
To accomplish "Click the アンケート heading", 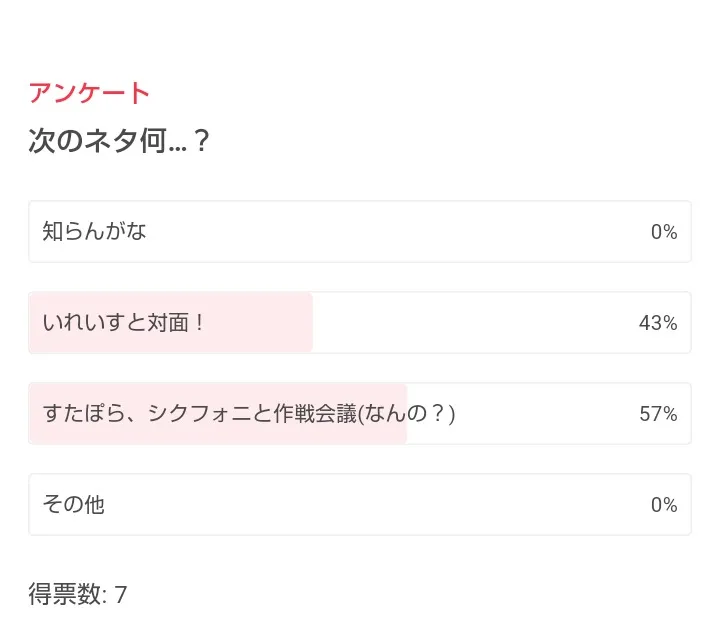I will [89, 93].
